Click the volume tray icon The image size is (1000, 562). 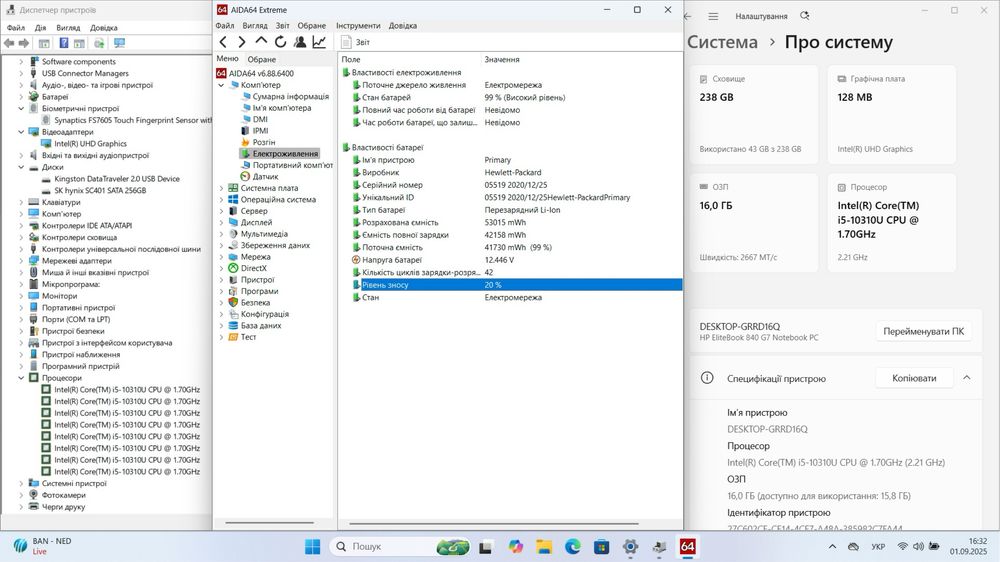point(918,547)
